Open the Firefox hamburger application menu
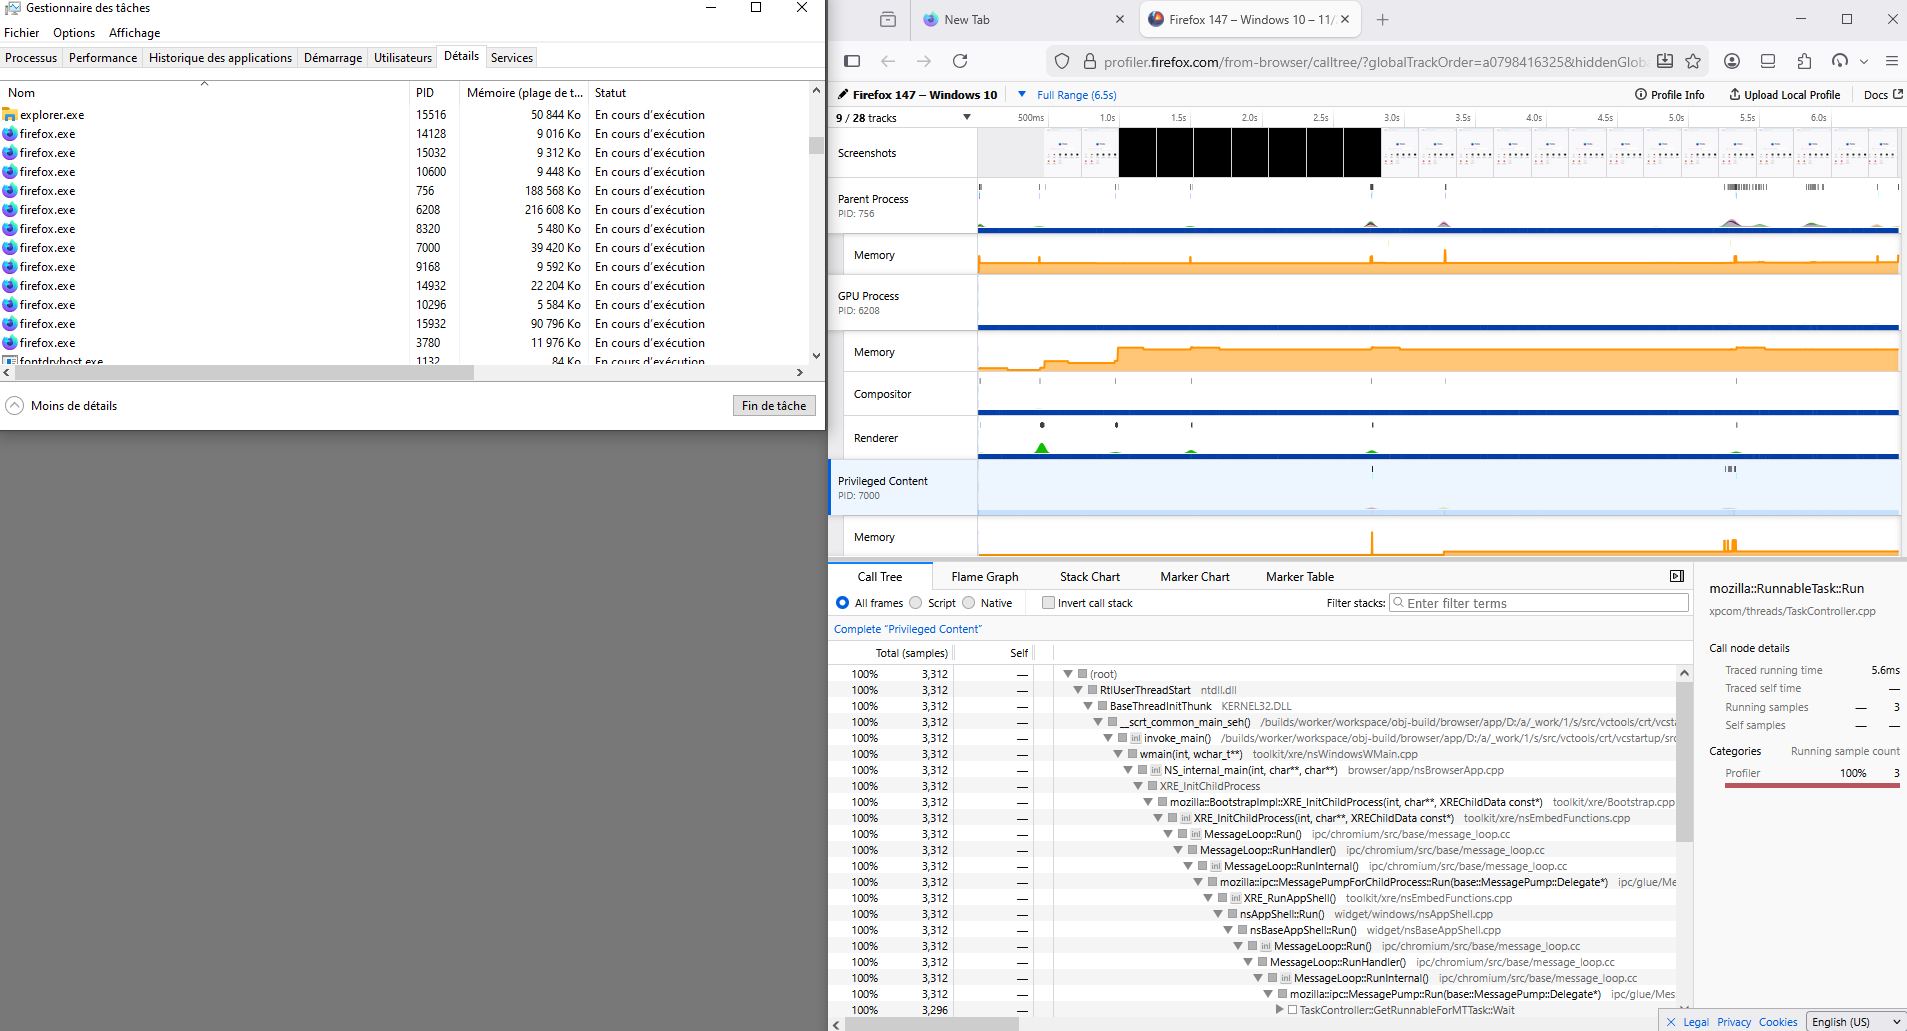This screenshot has width=1907, height=1031. click(1891, 61)
